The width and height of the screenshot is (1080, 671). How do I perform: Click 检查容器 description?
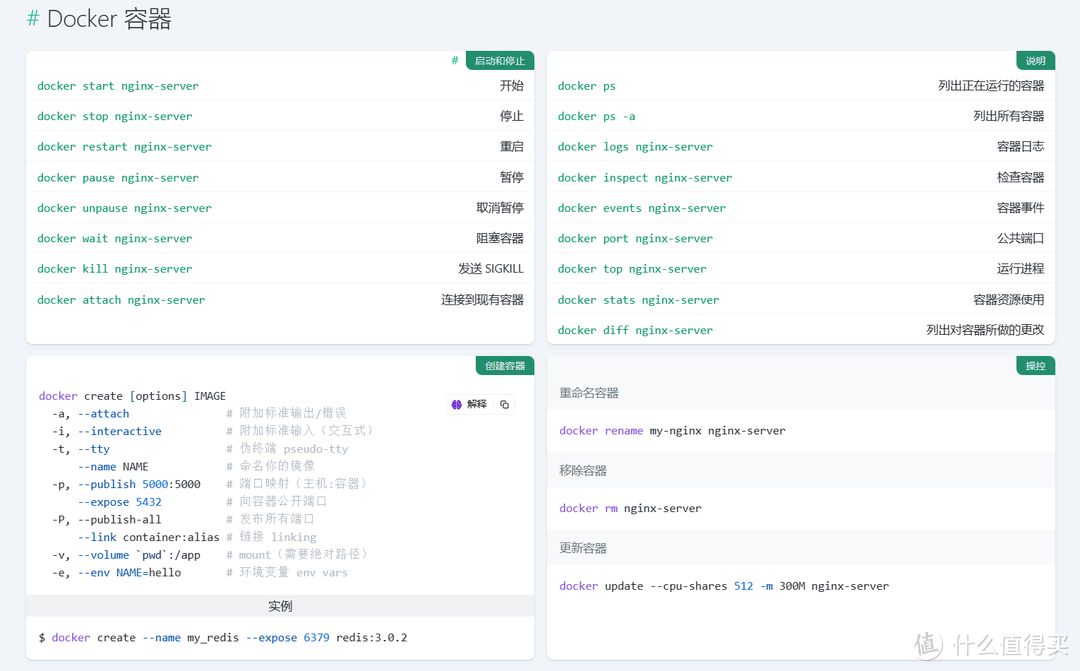(x=1021, y=177)
